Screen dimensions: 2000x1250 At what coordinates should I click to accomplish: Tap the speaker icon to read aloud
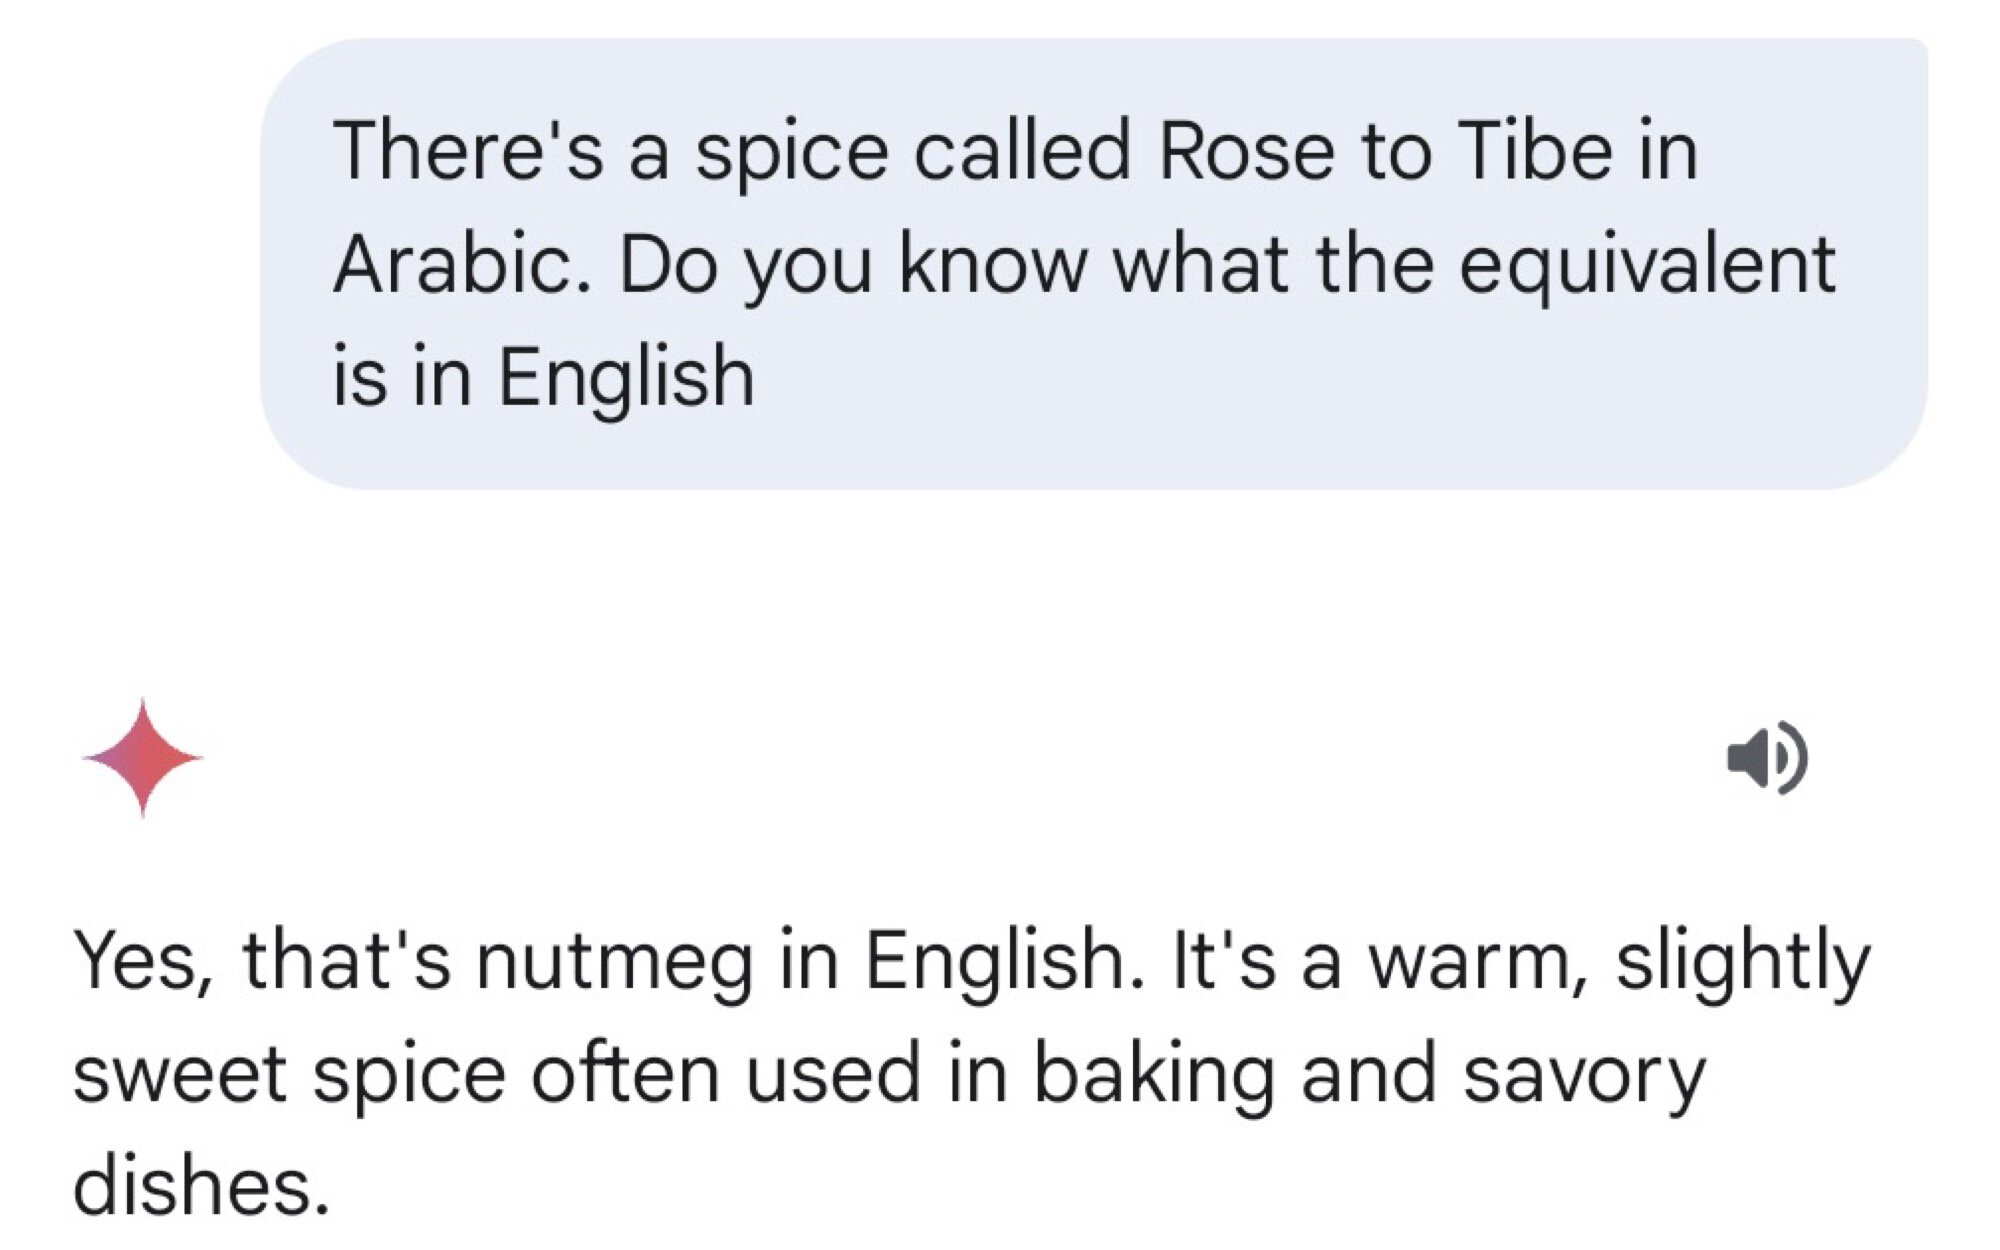tap(1767, 758)
